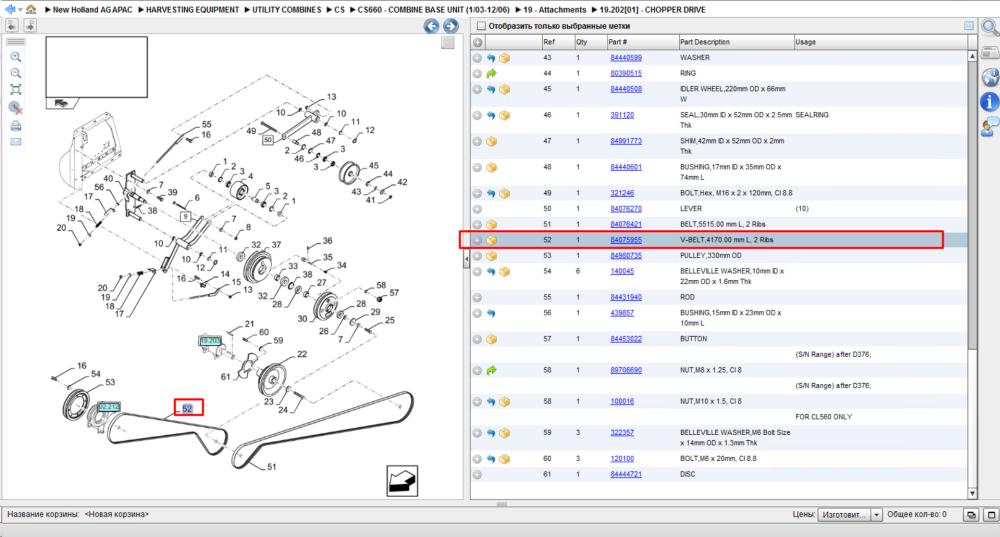This screenshot has height=537, width=1000.
Task: Open the user feedback chat icon
Action: (x=990, y=126)
